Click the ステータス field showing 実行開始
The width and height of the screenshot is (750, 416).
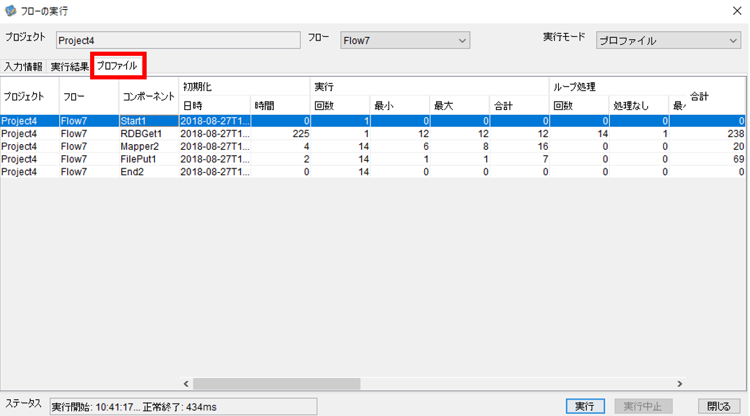coord(183,407)
